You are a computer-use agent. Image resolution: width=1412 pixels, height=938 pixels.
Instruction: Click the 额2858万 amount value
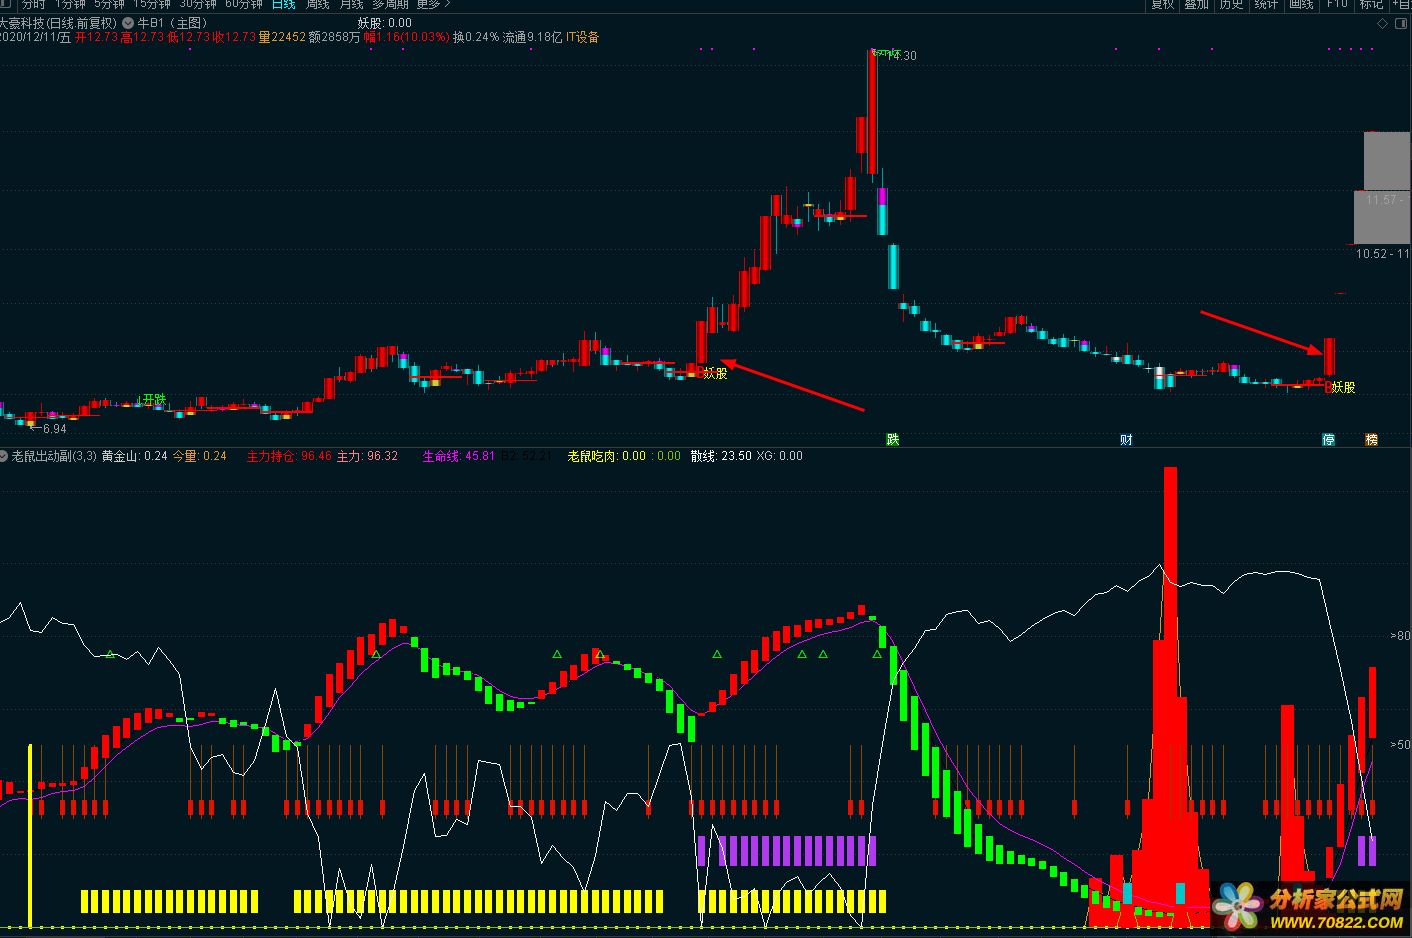(x=334, y=37)
